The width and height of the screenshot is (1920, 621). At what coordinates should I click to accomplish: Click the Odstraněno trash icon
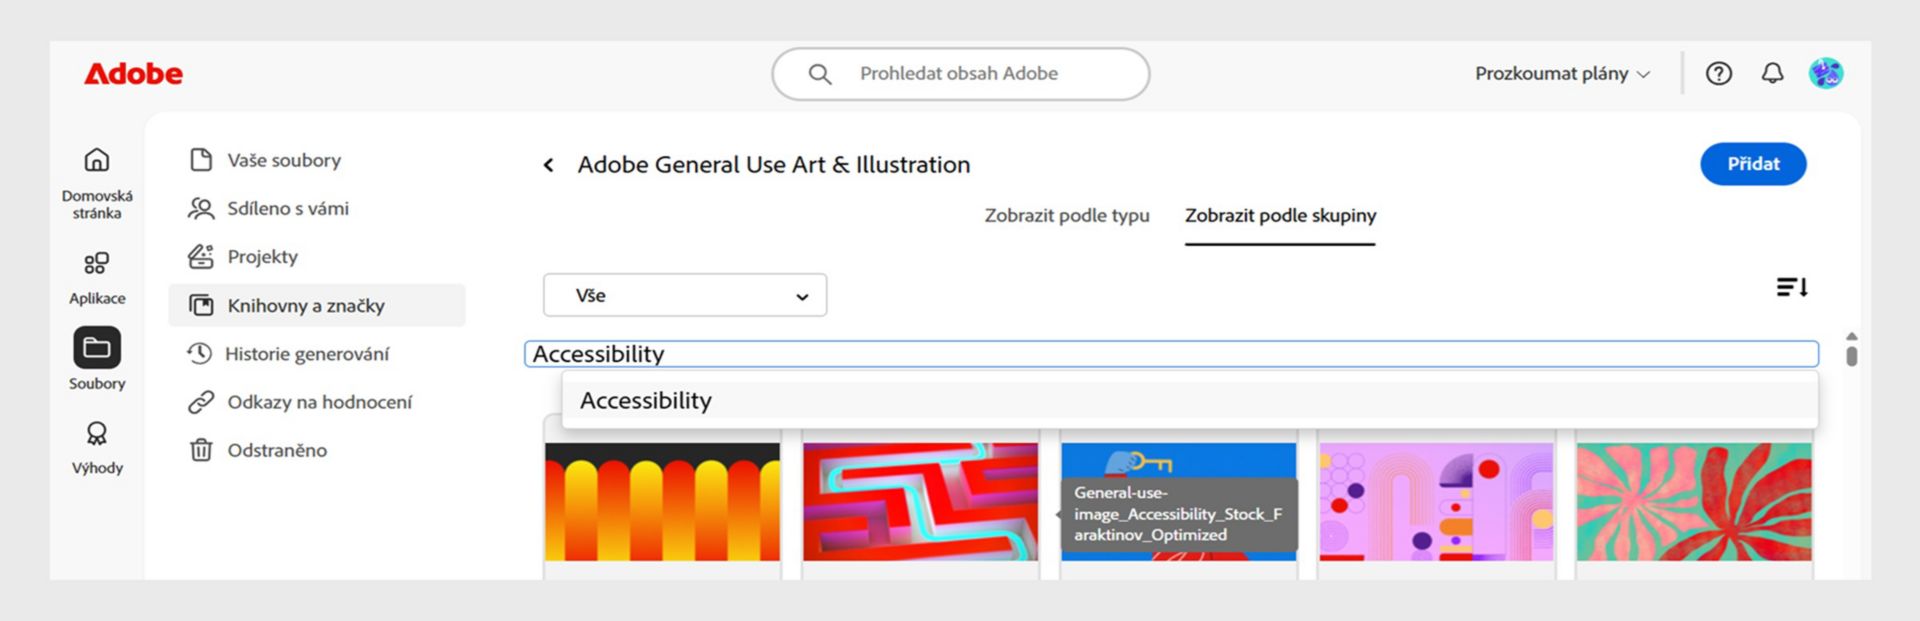pos(201,450)
